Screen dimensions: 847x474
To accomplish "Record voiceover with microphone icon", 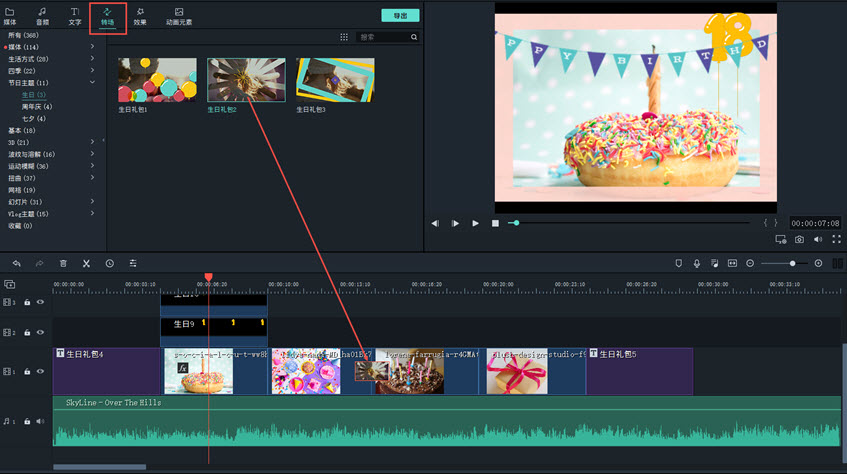I will (697, 263).
